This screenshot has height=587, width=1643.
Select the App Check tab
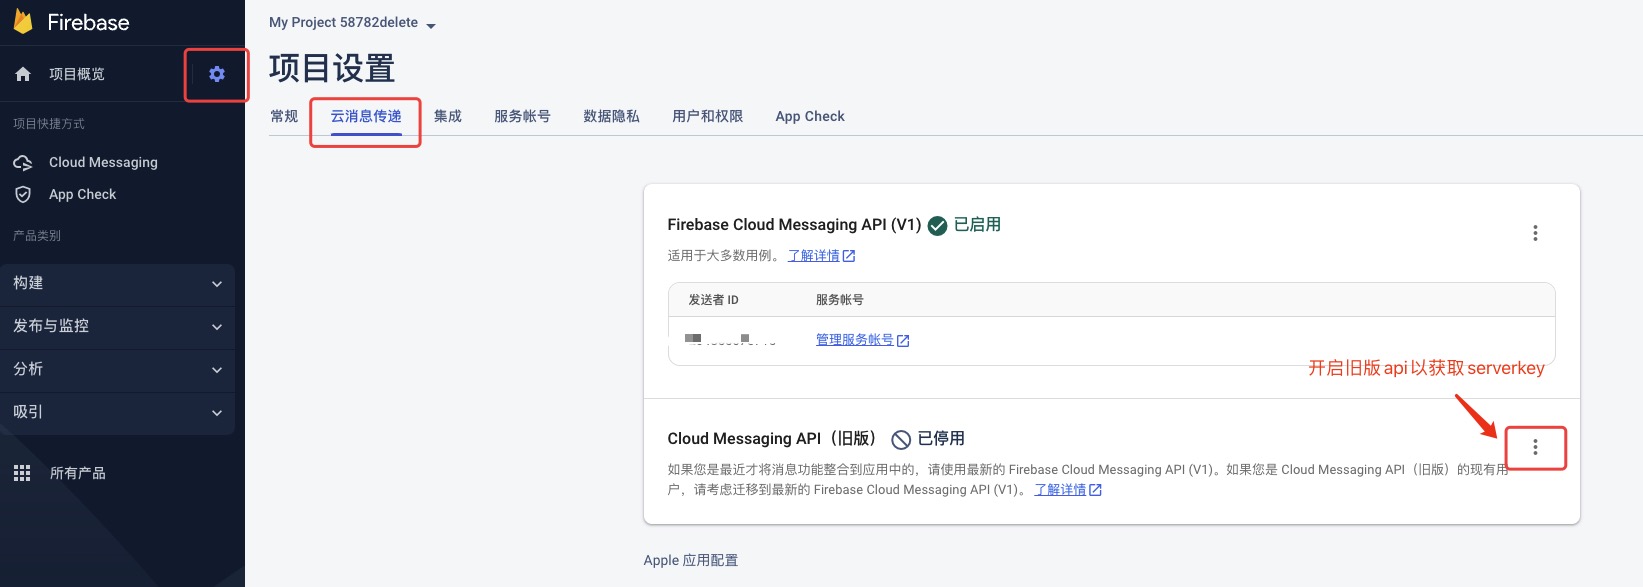810,116
